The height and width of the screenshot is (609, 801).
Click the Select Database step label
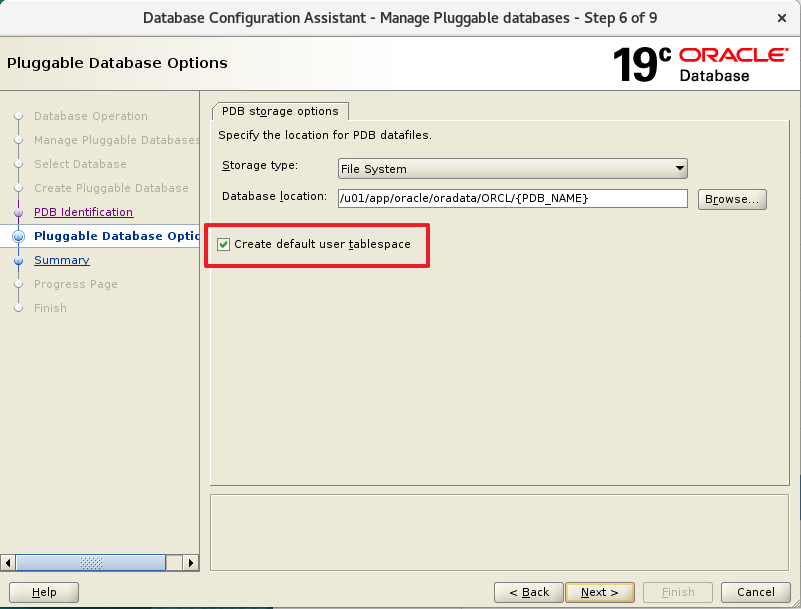80,164
